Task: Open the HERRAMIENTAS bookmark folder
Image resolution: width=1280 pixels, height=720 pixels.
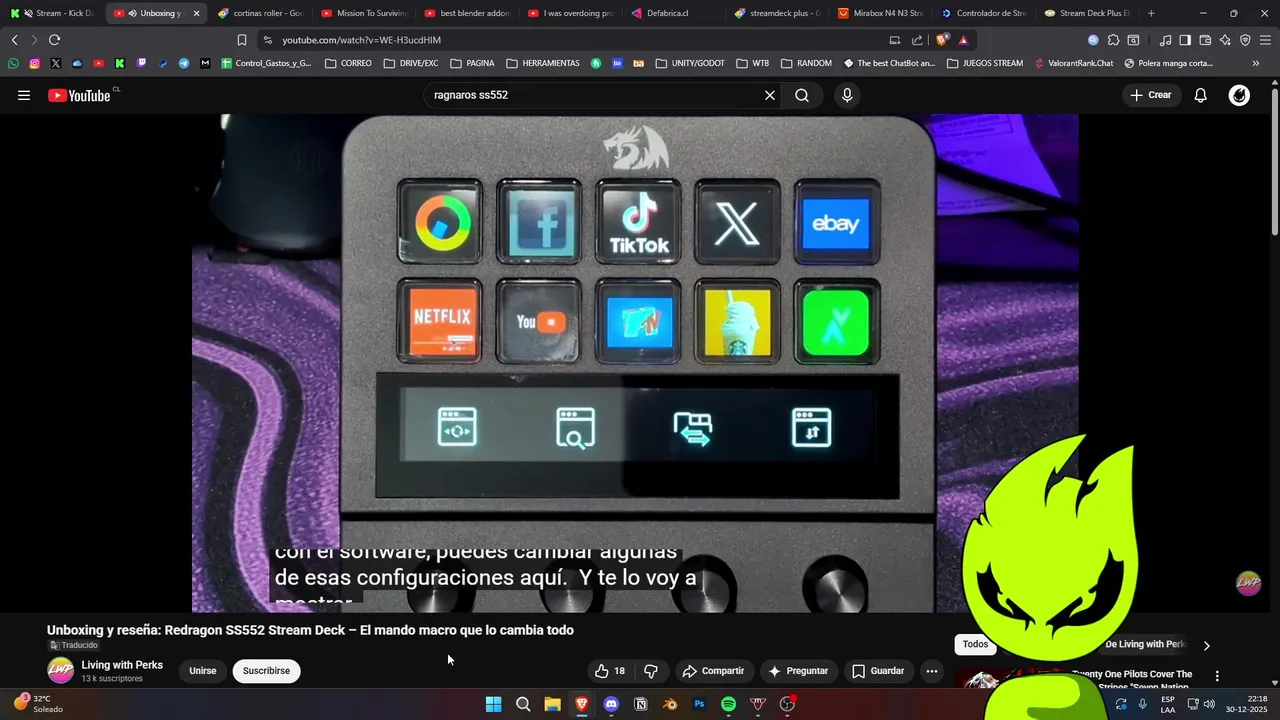Action: (x=543, y=63)
